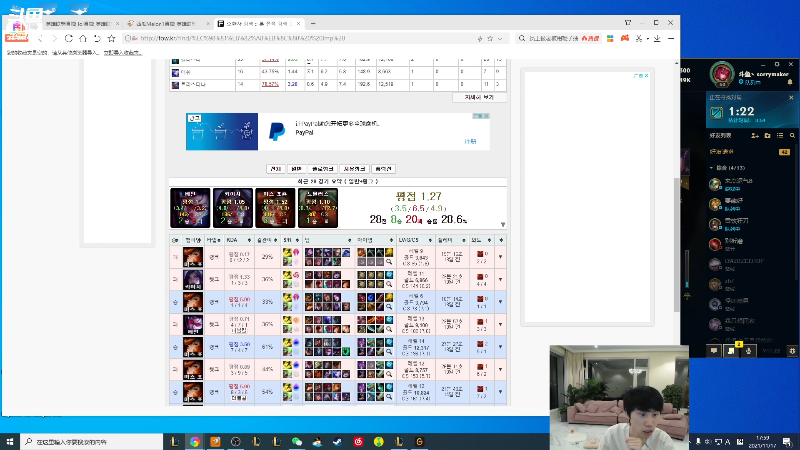The height and width of the screenshot is (450, 800).
Task: Select the second match filter tab
Action: (296, 169)
